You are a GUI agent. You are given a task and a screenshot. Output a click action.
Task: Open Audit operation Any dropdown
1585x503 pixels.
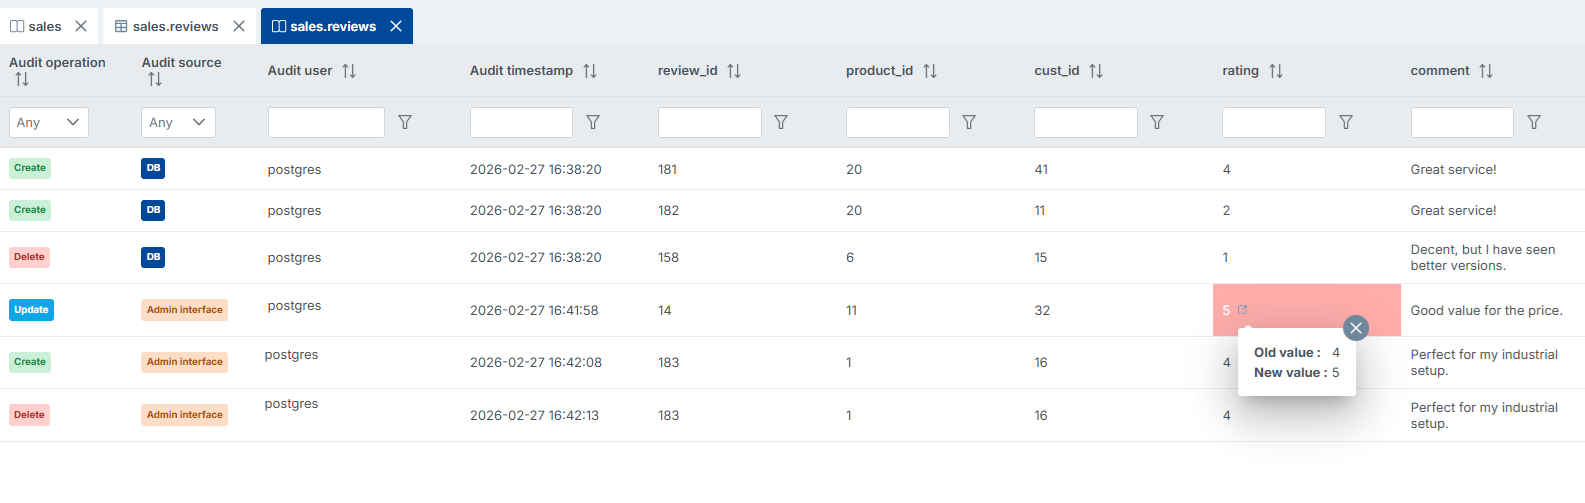coord(49,122)
